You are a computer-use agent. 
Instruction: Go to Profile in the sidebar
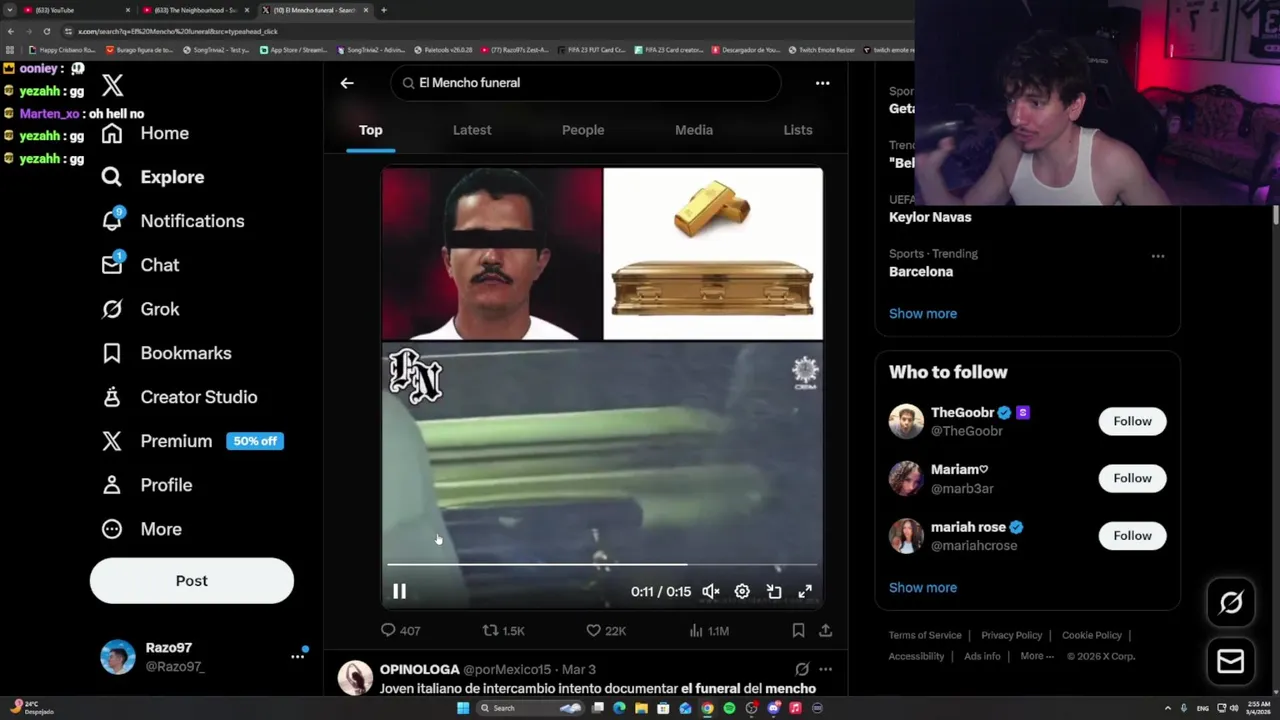coord(146,485)
